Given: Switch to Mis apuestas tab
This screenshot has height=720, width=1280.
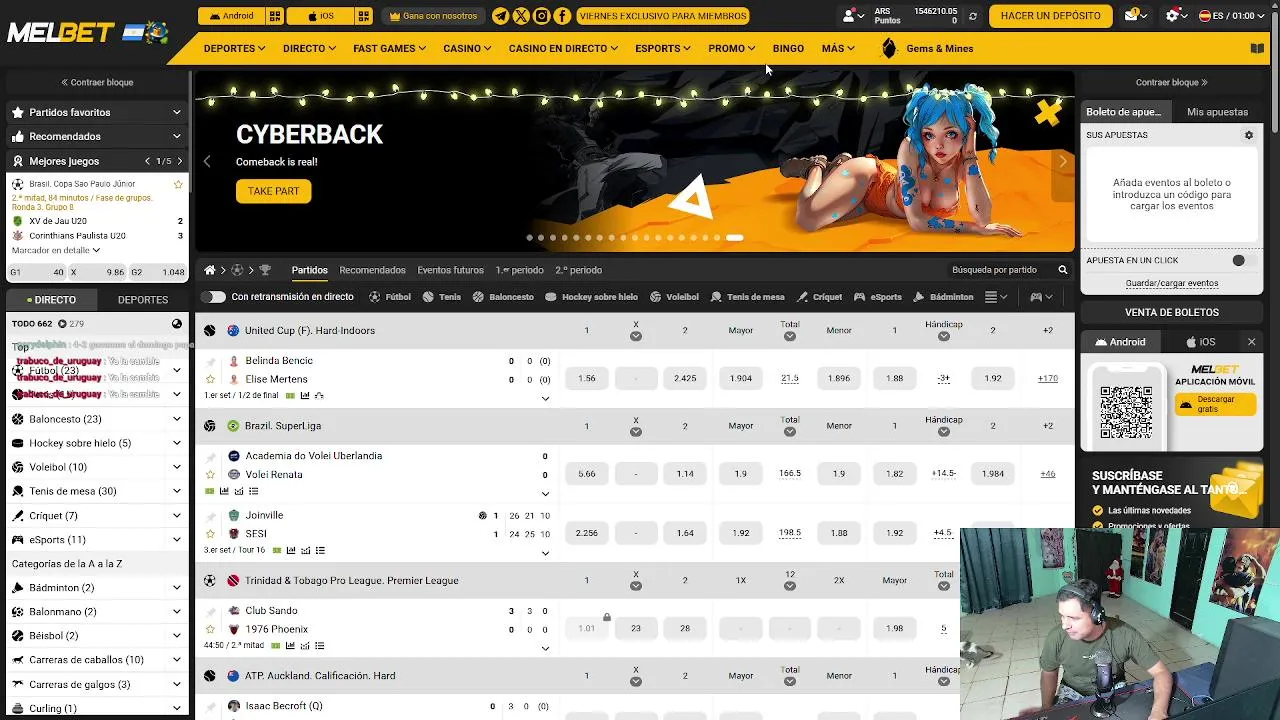Looking at the screenshot, I should [1217, 112].
